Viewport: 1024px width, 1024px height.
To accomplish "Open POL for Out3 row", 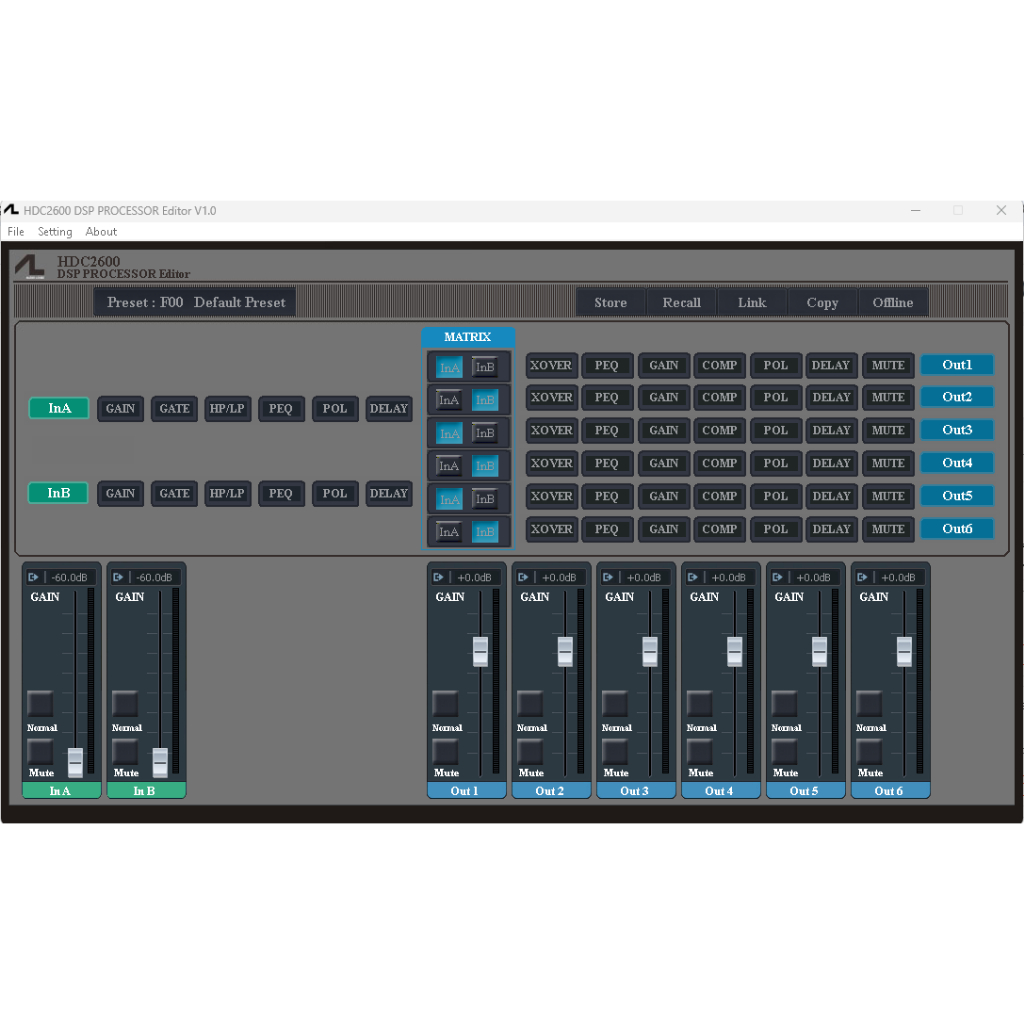I will pyautogui.click(x=776, y=430).
